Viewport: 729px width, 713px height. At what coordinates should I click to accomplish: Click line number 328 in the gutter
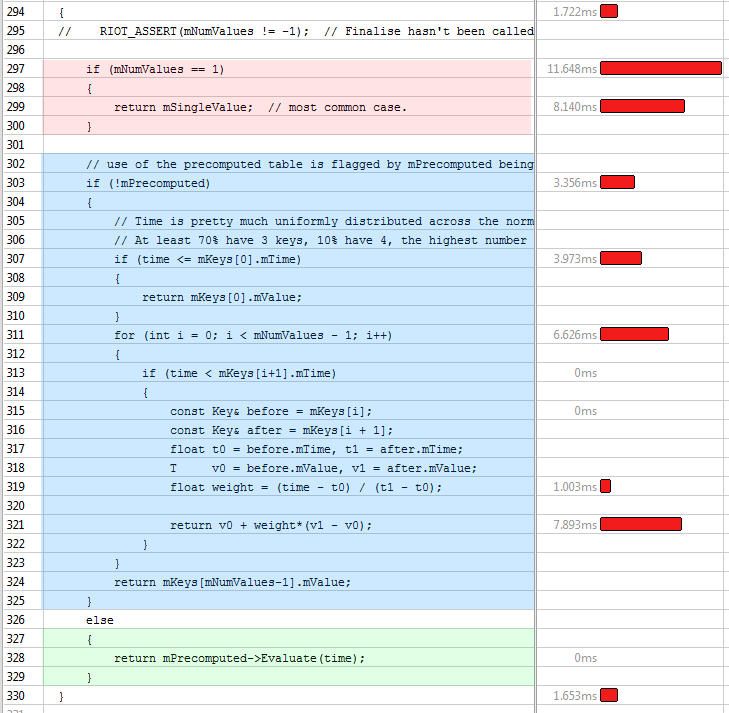click(15, 658)
